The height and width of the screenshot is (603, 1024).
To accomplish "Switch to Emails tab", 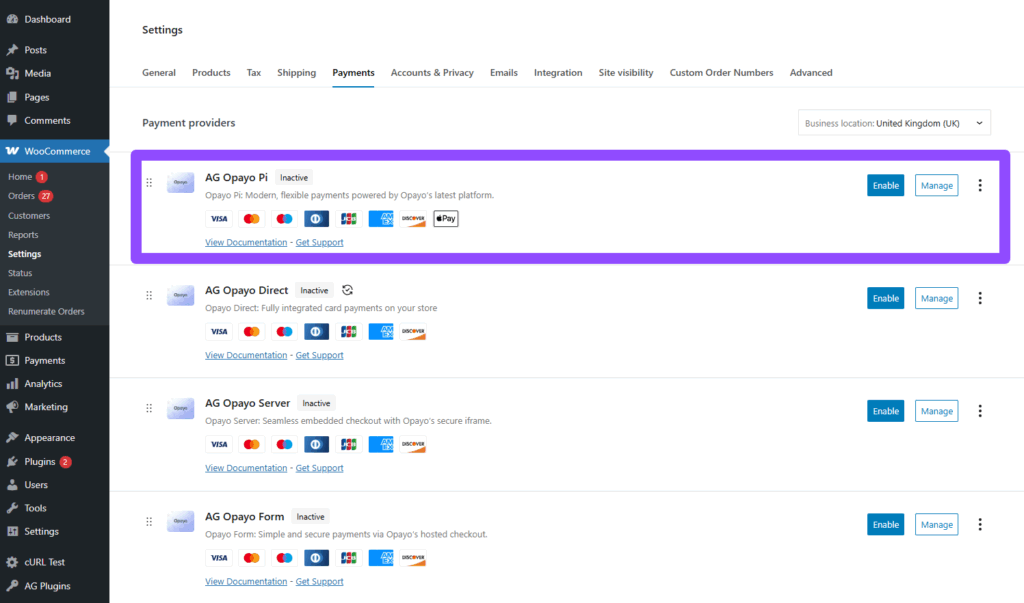I will click(504, 73).
